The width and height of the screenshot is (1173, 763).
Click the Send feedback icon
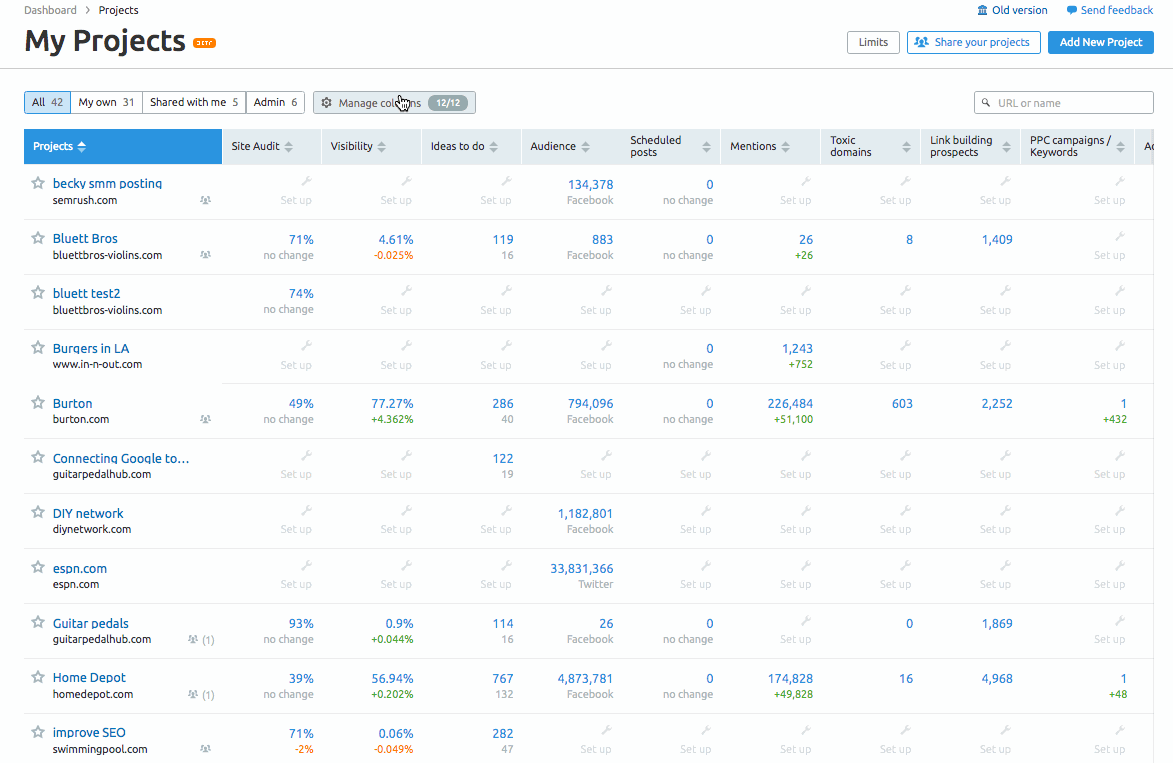1072,9
